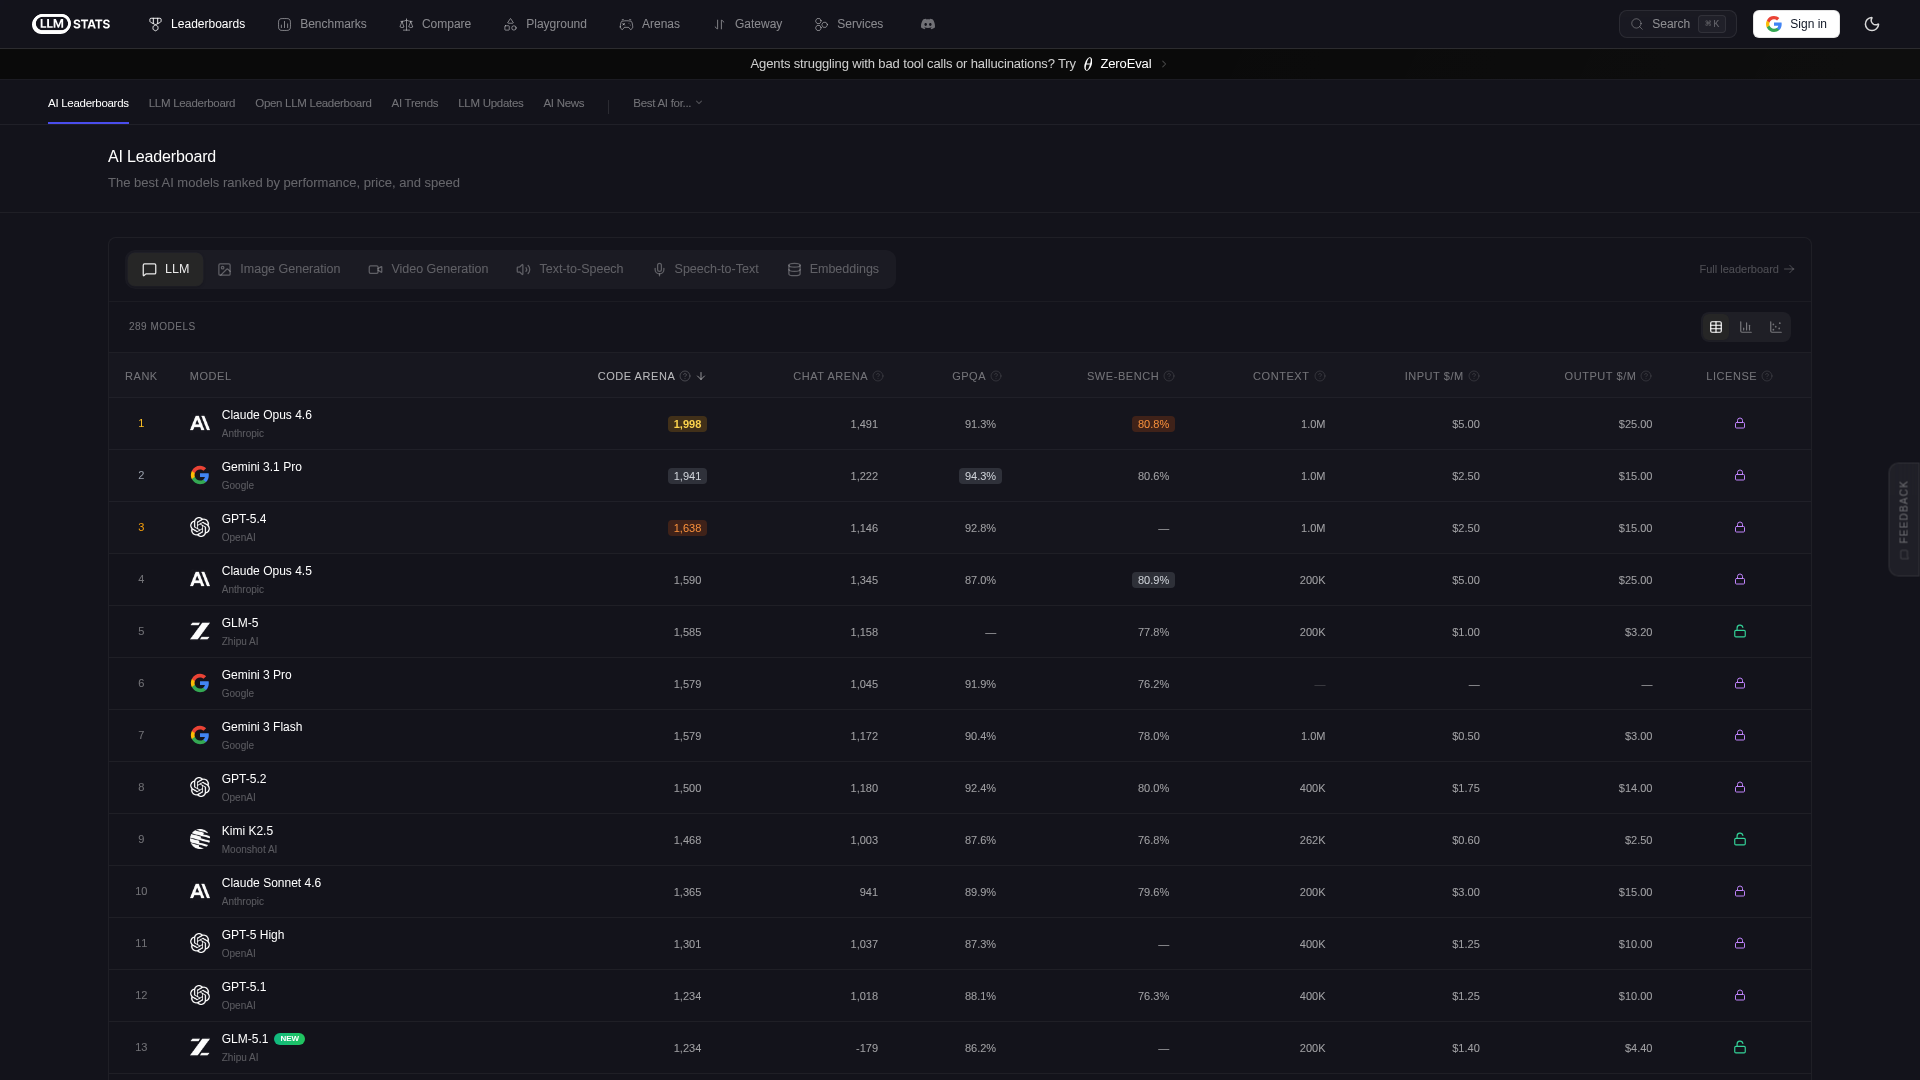Click GLM-5 open license lock icon
The height and width of the screenshot is (1080, 1920).
(x=1740, y=631)
